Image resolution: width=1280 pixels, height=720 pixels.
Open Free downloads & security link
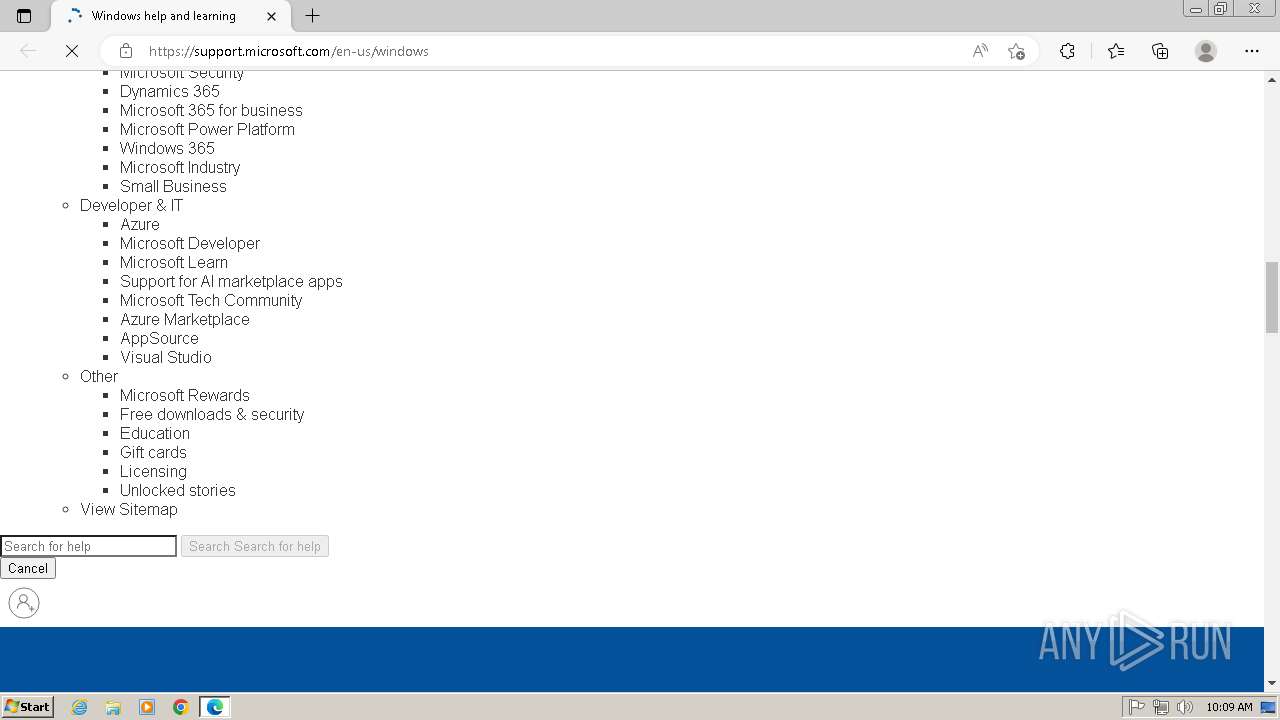[x=212, y=414]
